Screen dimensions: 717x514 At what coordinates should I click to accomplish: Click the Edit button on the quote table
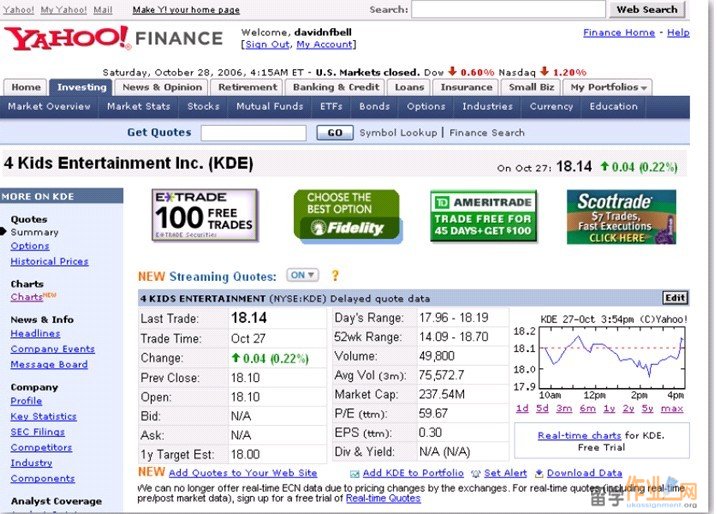[x=675, y=298]
